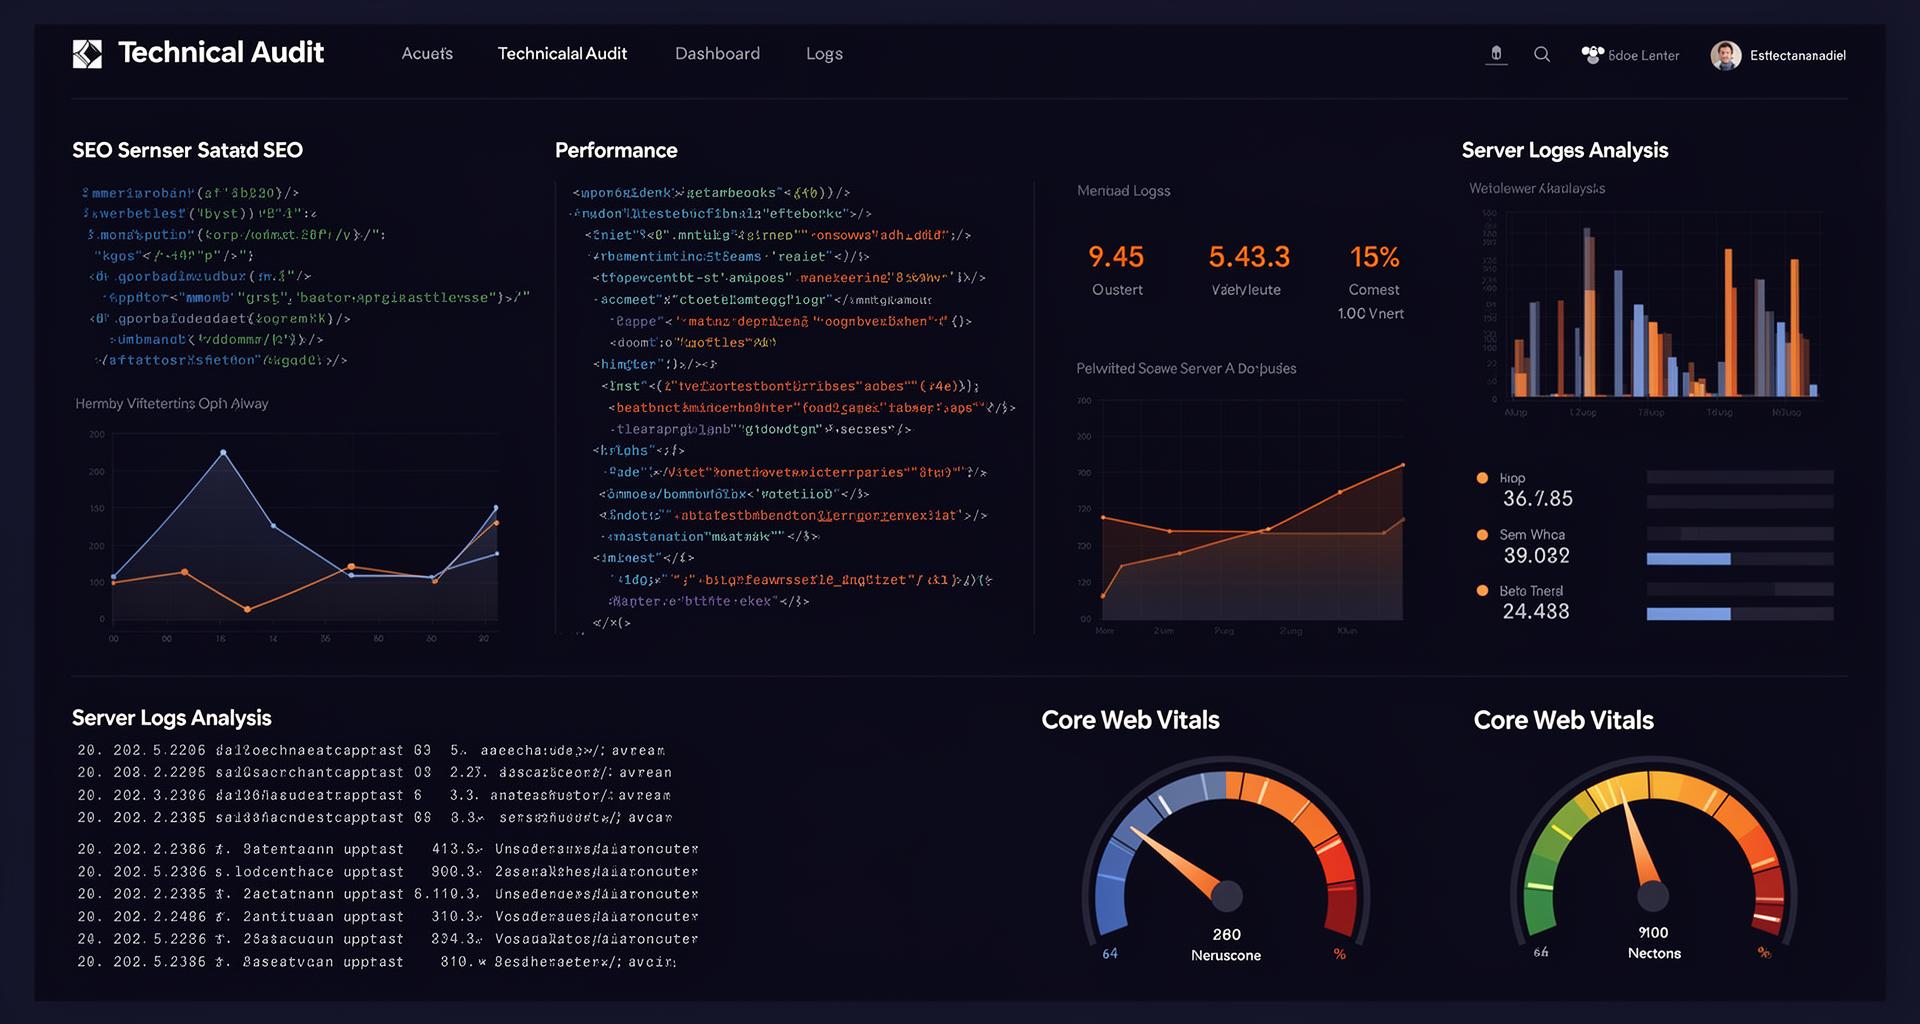Select the 24.433 value
The width and height of the screenshot is (1920, 1024).
[1536, 612]
